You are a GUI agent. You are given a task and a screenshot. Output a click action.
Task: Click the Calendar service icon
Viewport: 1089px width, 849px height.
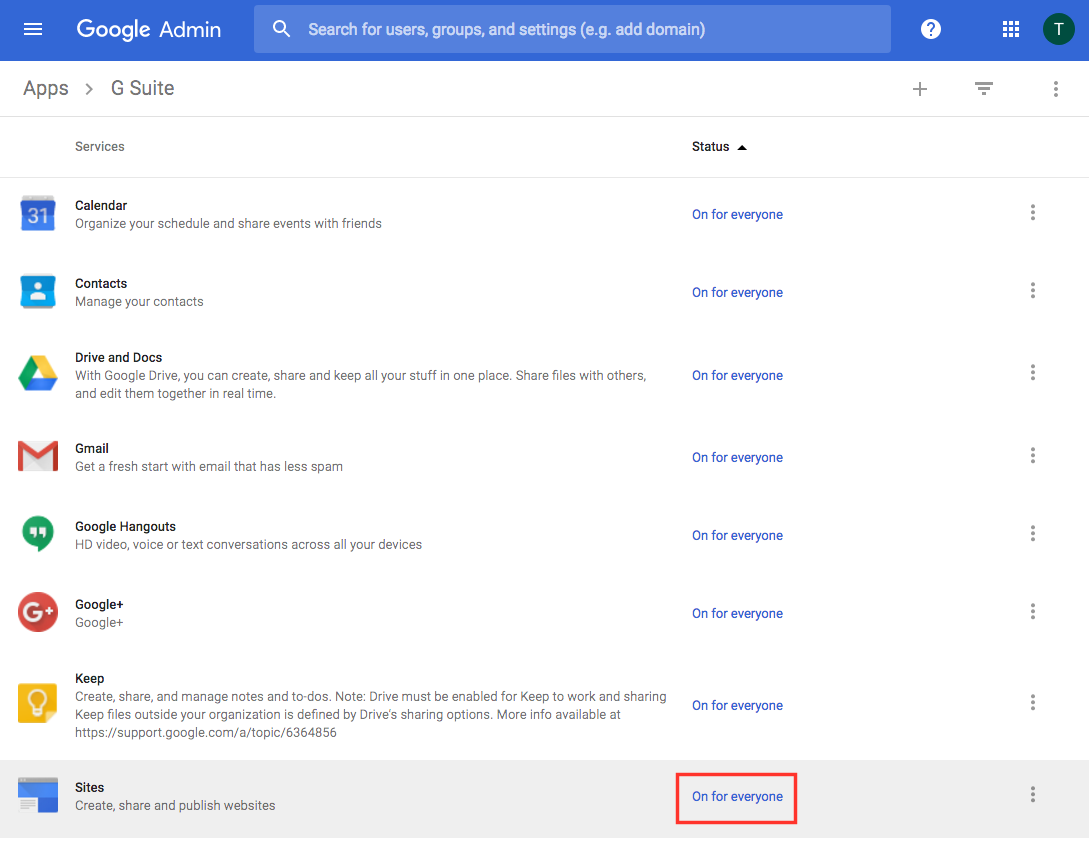click(x=38, y=213)
